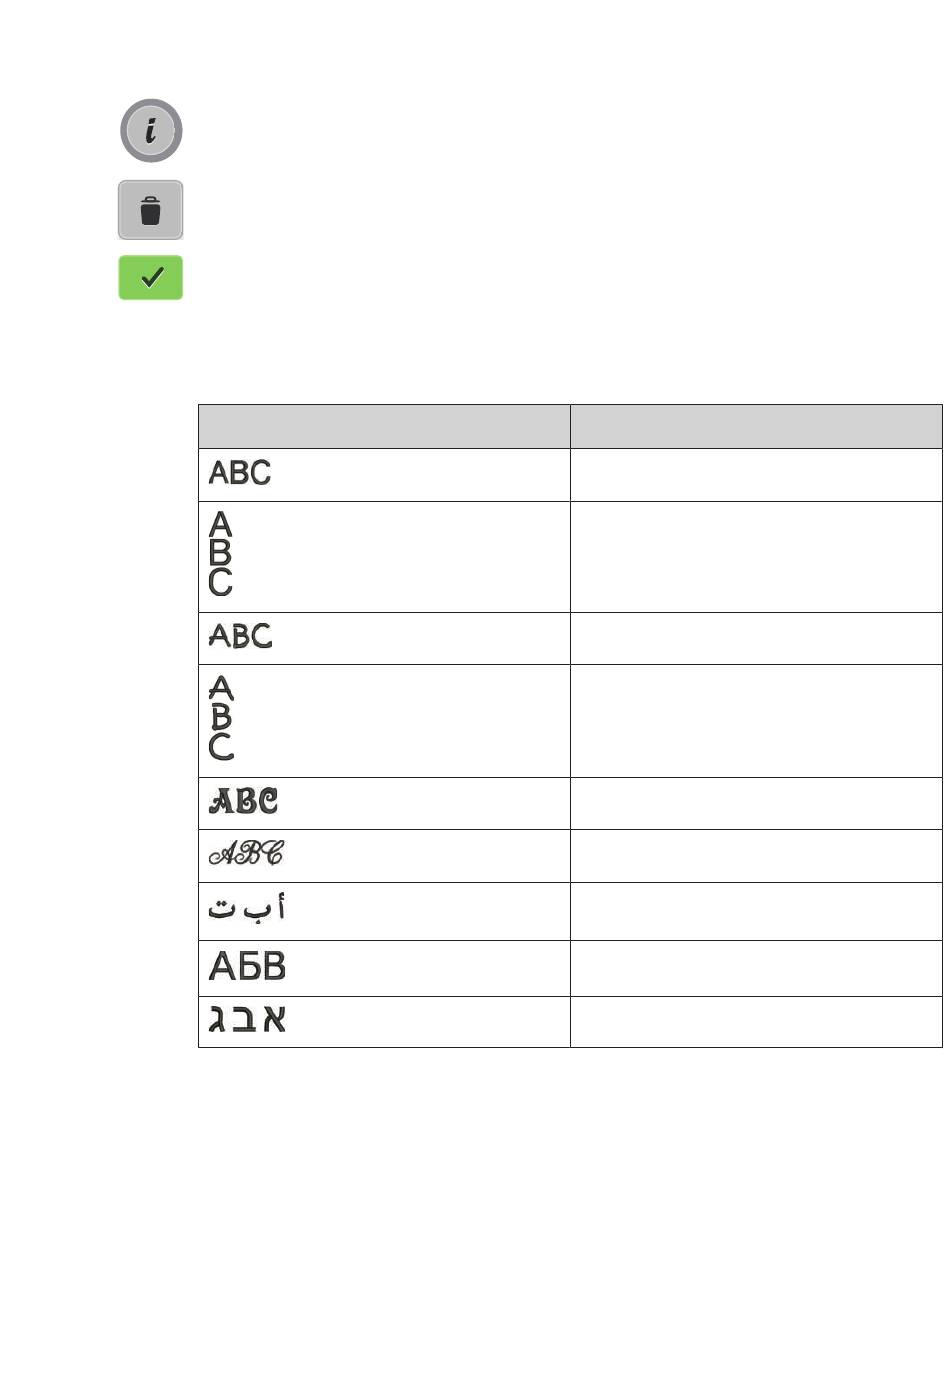Select the horizontal ABC sans-serif font sample

click(240, 472)
